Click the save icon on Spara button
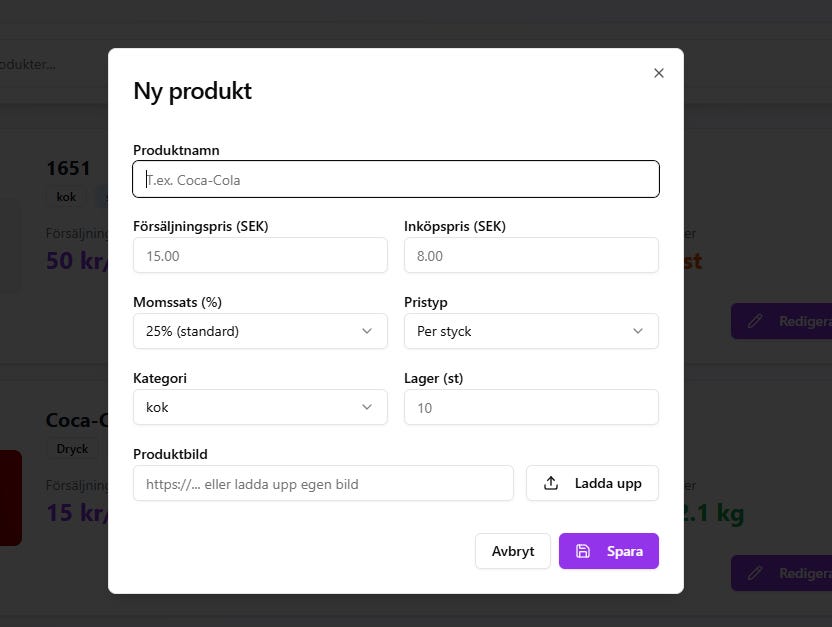The height and width of the screenshot is (627, 832). tap(583, 551)
